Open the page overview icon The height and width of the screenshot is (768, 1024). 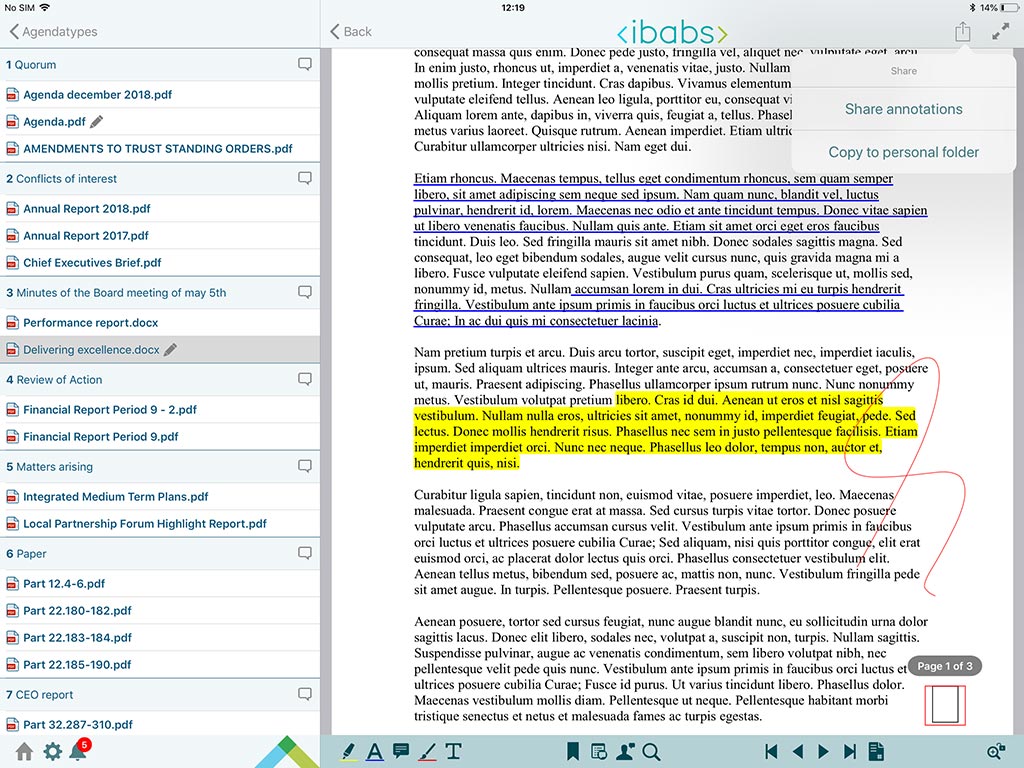(876, 752)
